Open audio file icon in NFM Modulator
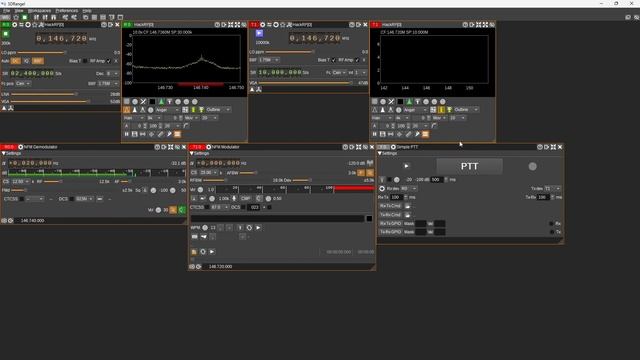Image resolution: width=640 pixels, height=360 pixels. coord(194,252)
